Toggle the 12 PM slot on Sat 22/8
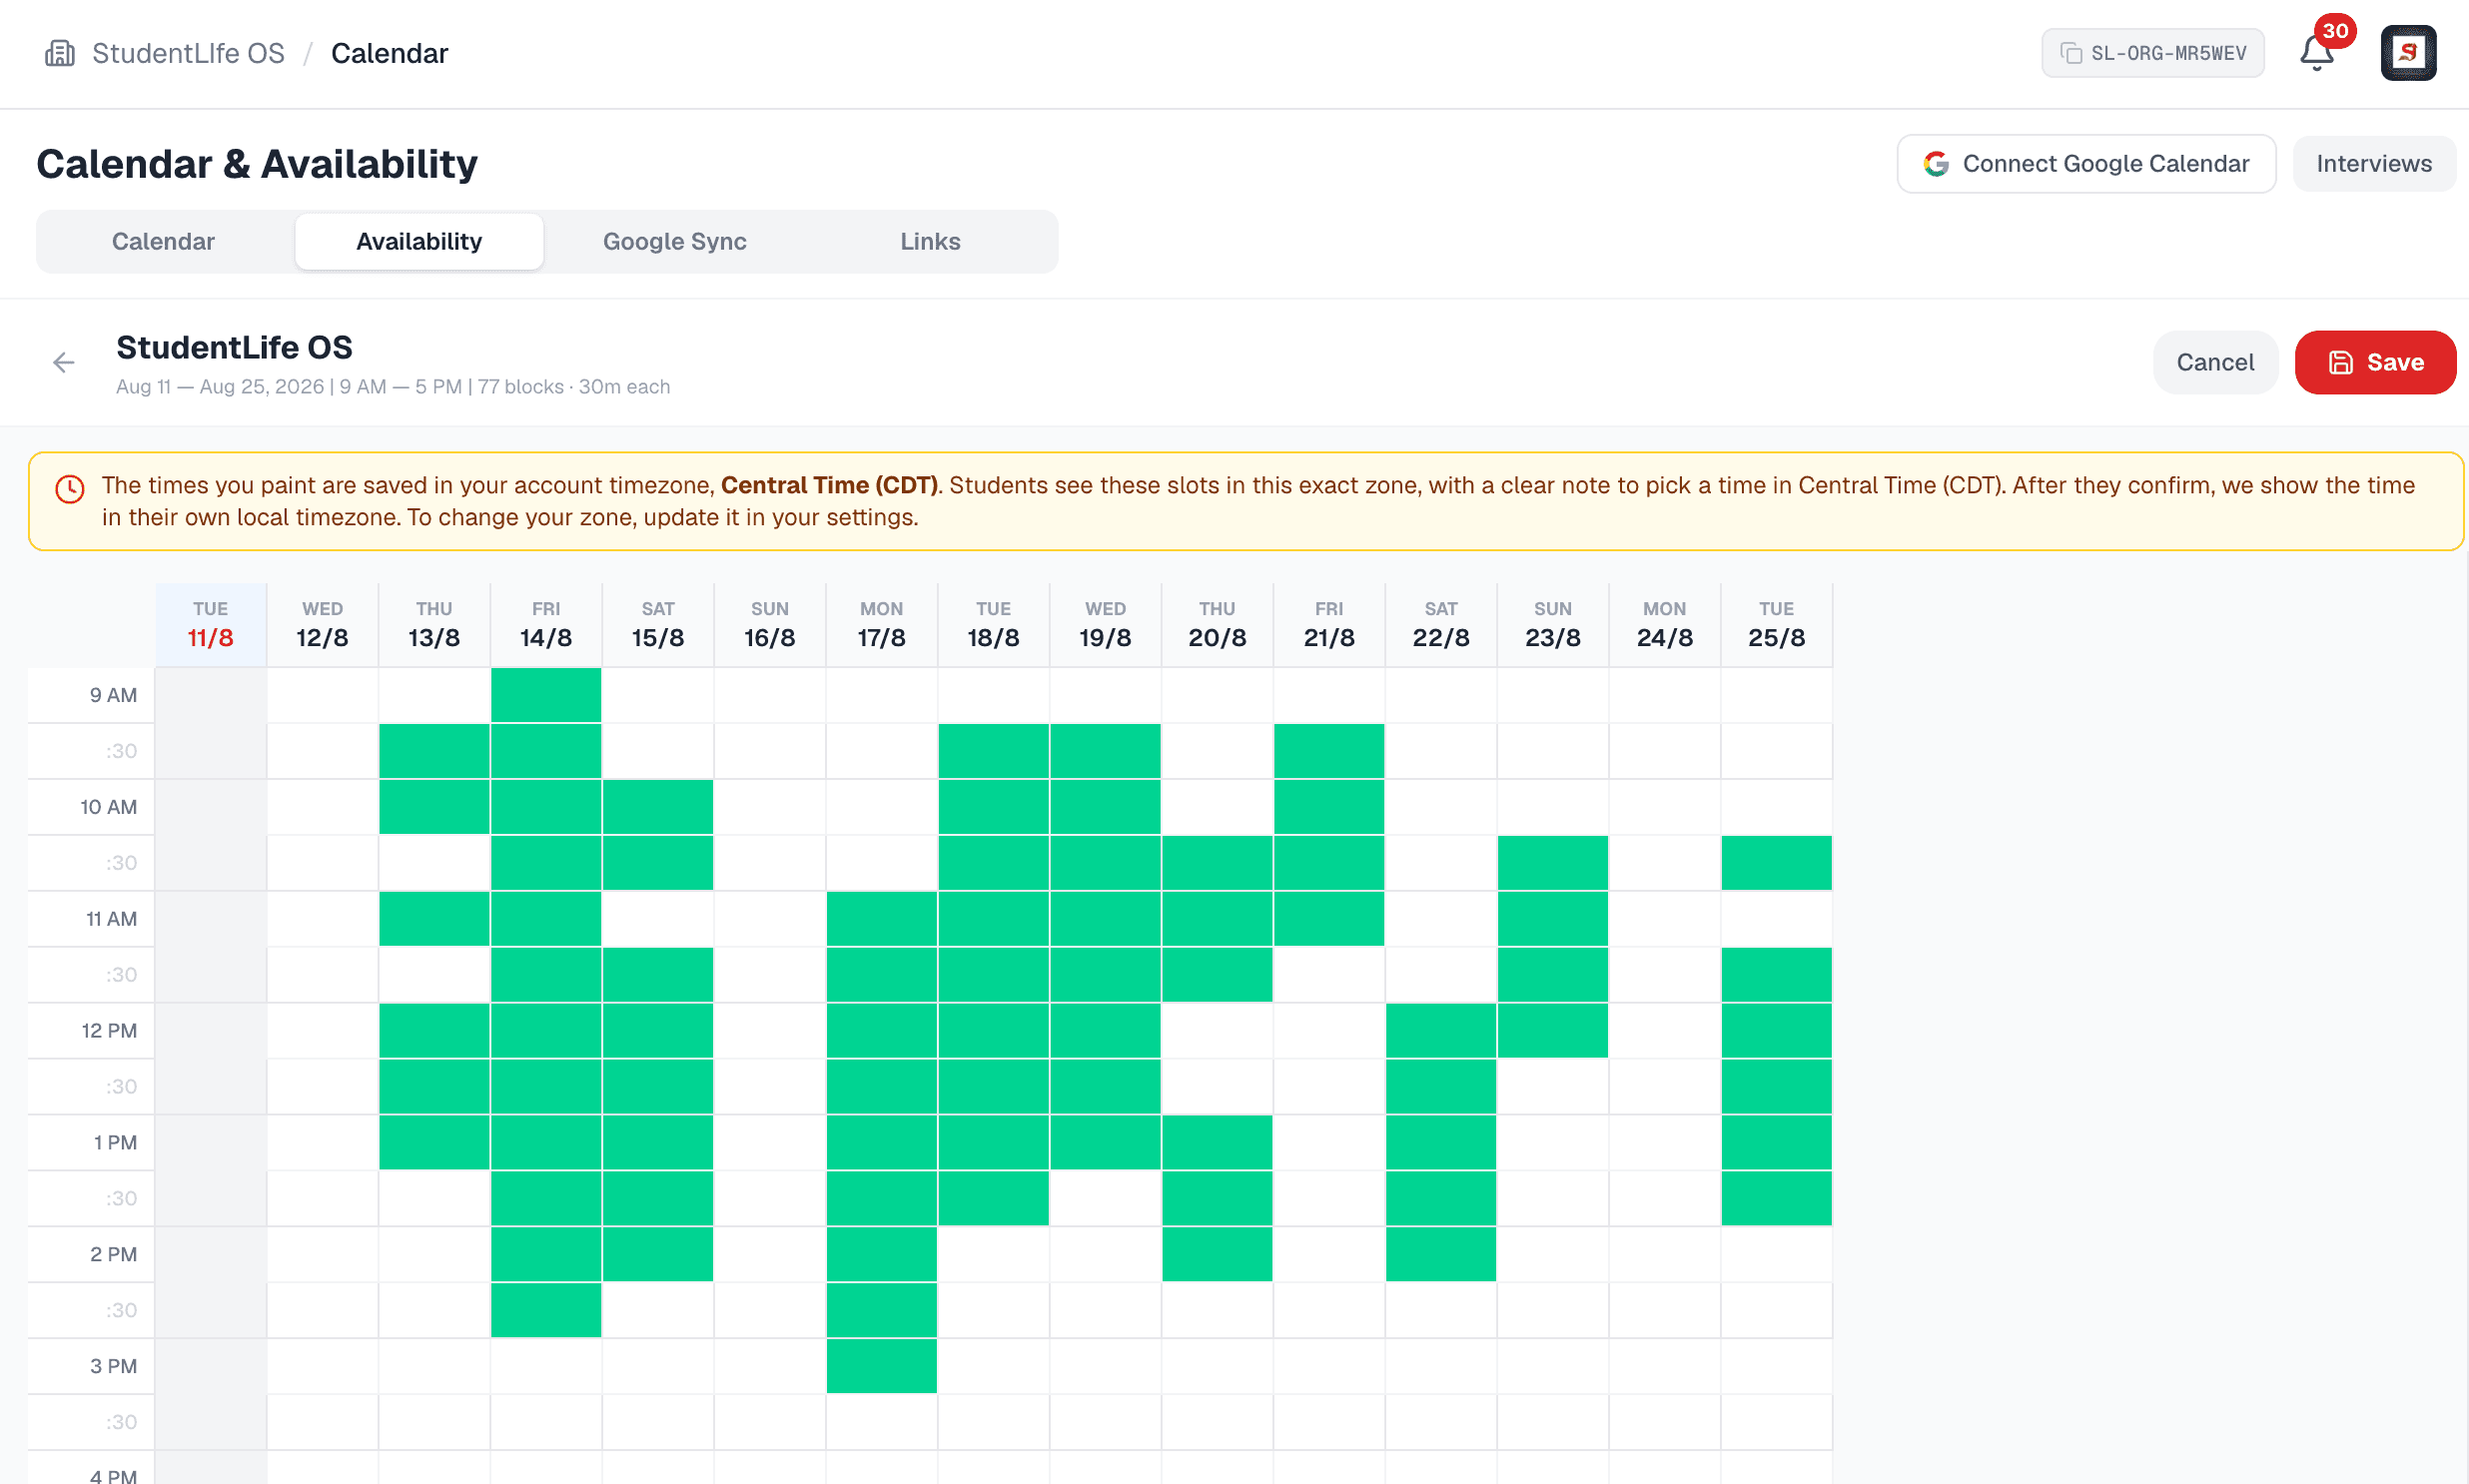This screenshot has width=2469, height=1484. click(x=1441, y=1031)
